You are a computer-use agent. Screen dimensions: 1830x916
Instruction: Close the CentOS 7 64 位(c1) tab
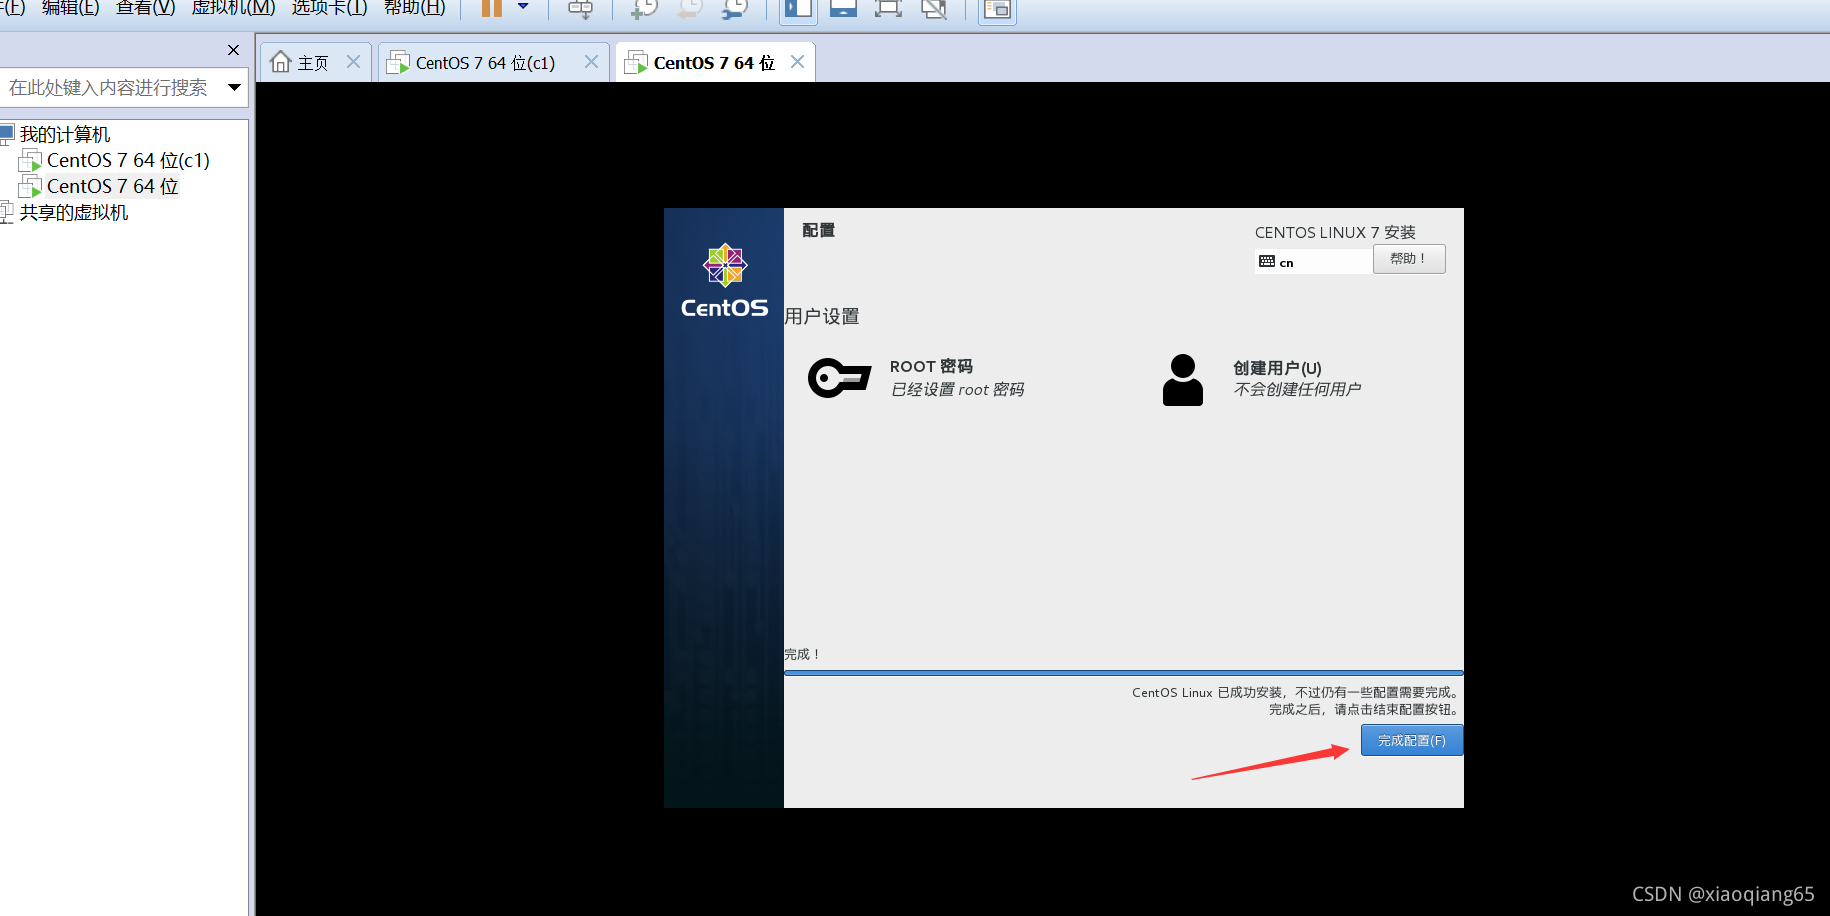pyautogui.click(x=591, y=62)
